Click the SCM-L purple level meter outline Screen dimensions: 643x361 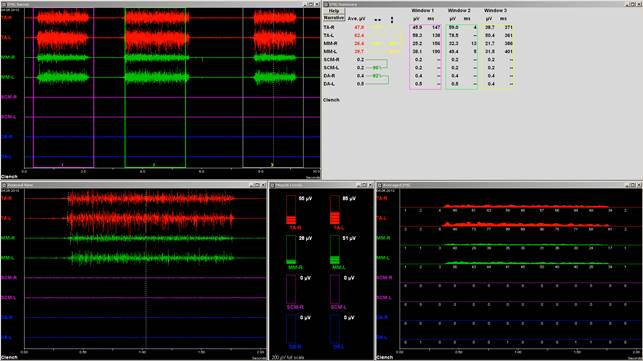coord(335,289)
